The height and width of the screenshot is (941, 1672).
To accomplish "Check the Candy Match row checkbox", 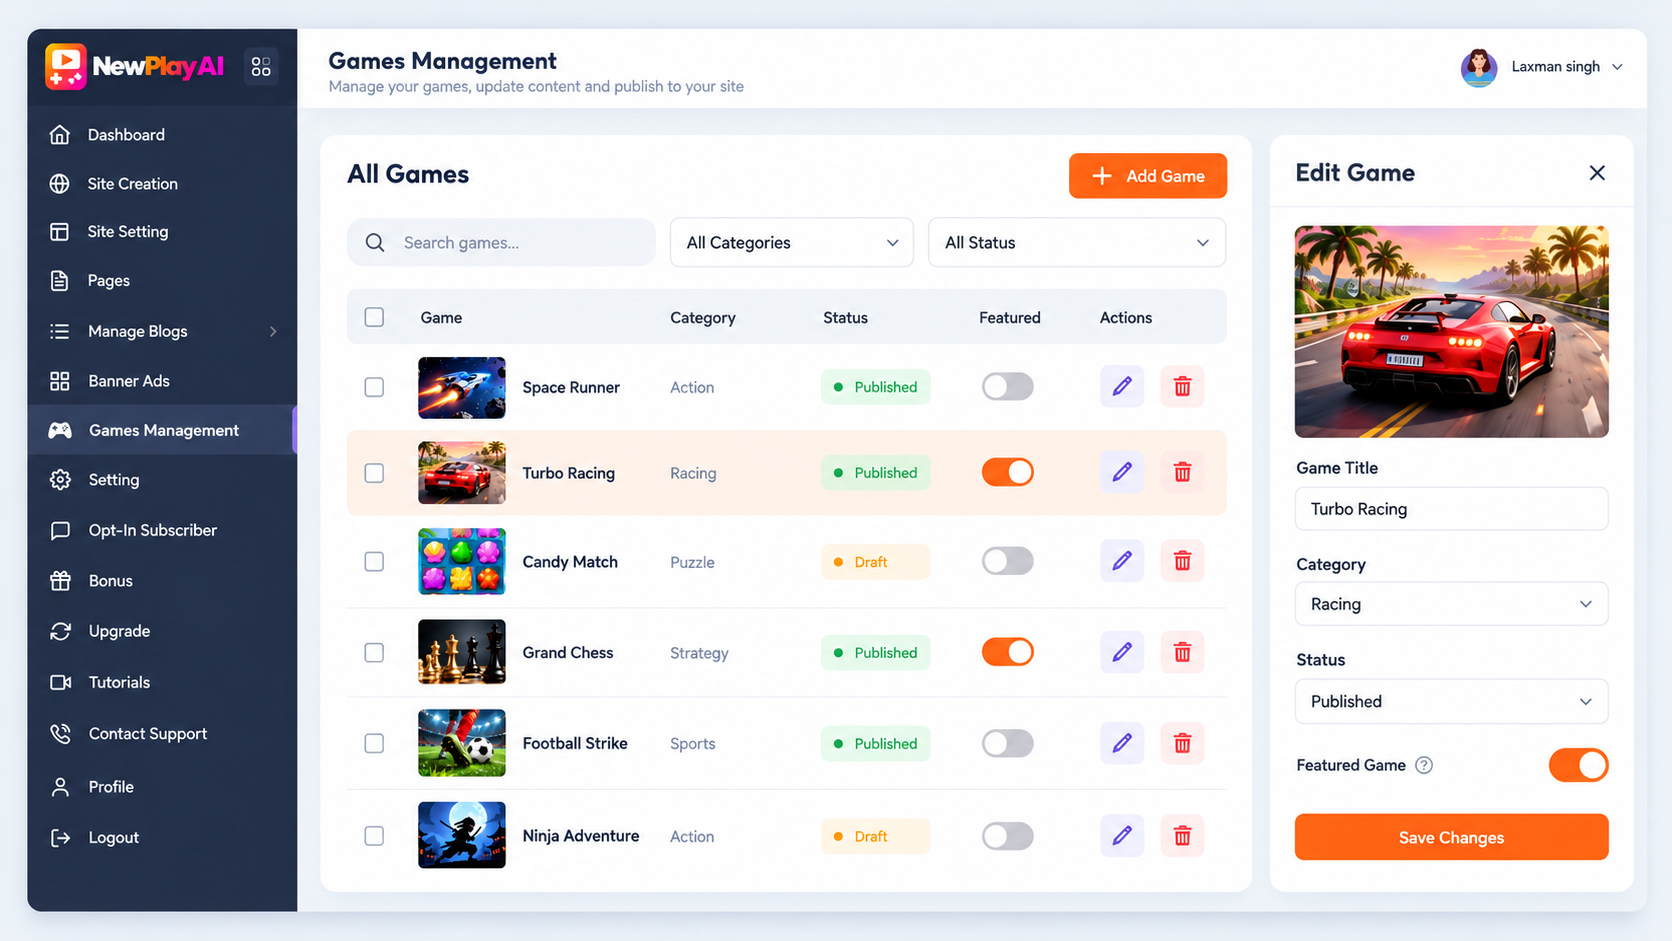I will tap(374, 562).
